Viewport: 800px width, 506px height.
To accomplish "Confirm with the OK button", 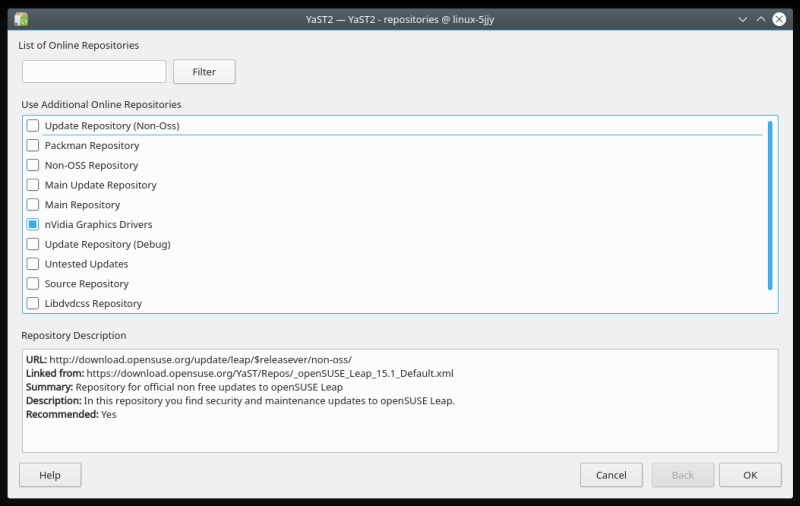I will (750, 475).
